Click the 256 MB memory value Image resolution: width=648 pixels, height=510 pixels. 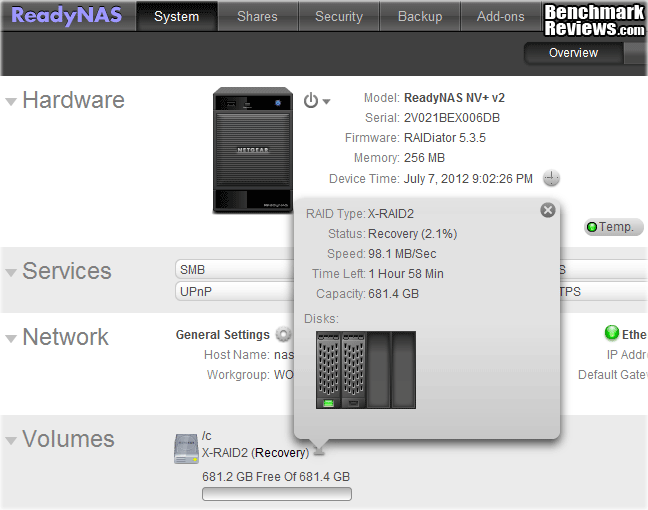click(x=424, y=157)
